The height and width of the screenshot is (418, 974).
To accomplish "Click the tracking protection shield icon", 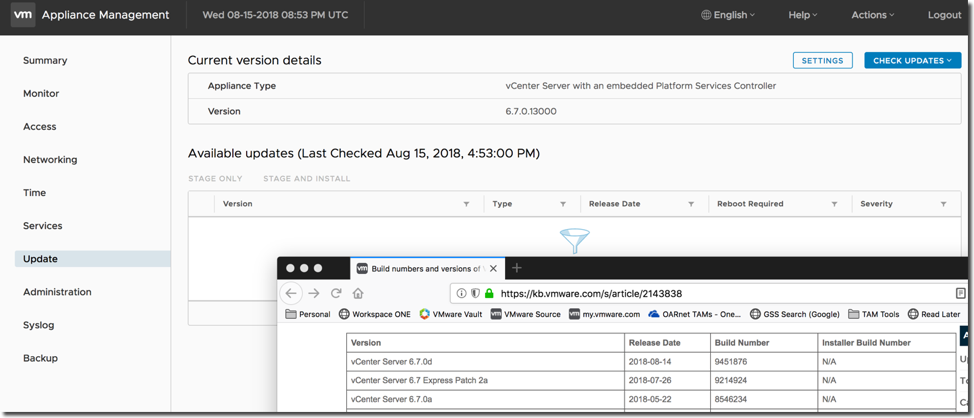I will click(x=475, y=293).
